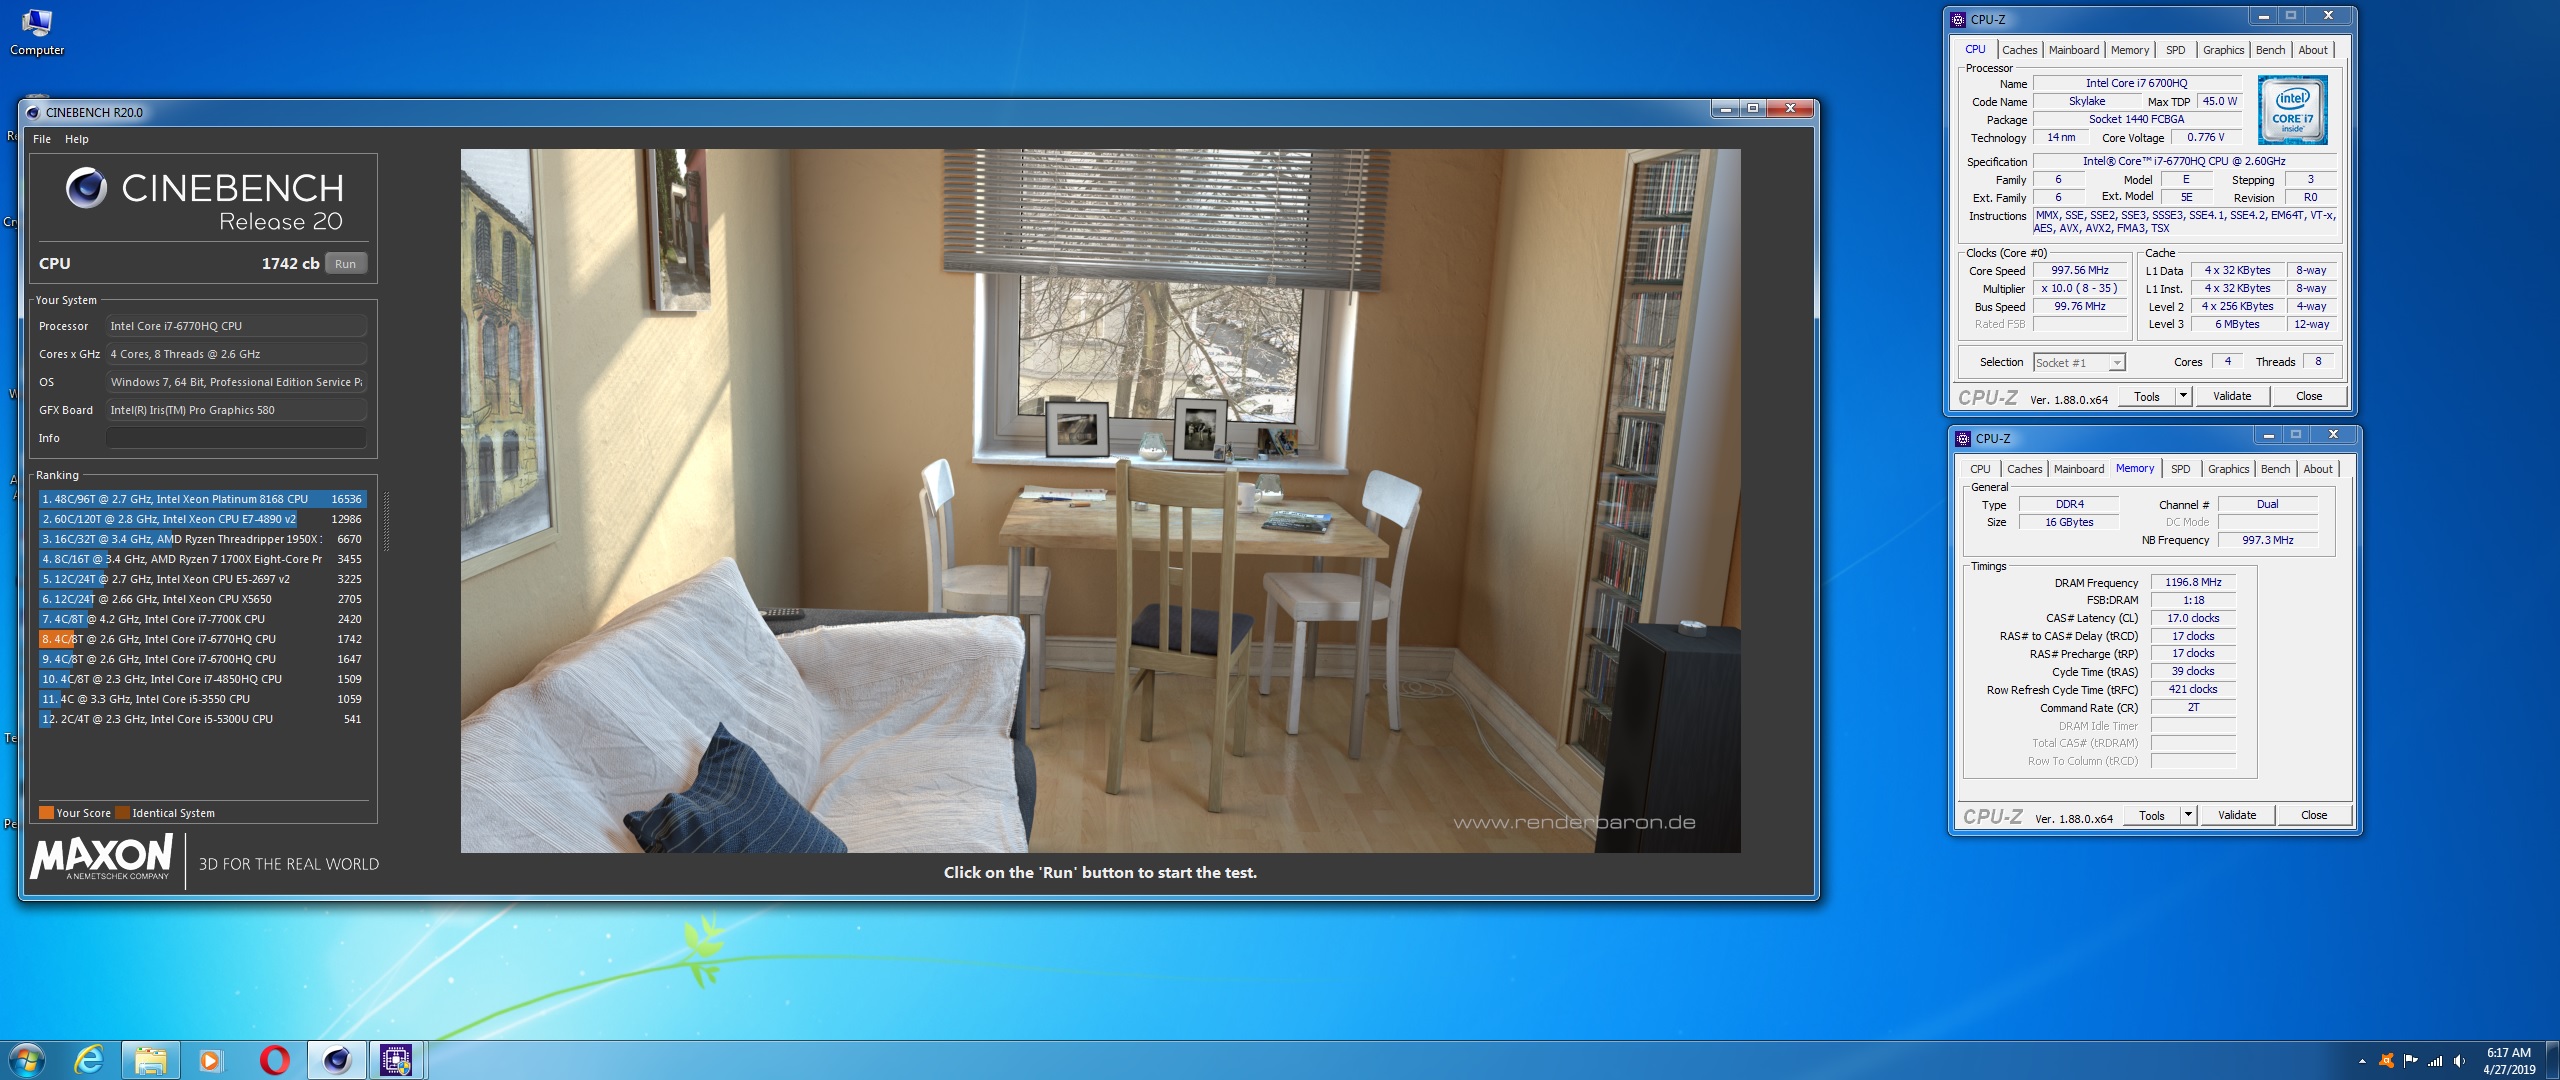Click Cinebench title bar app icon

pos(33,112)
